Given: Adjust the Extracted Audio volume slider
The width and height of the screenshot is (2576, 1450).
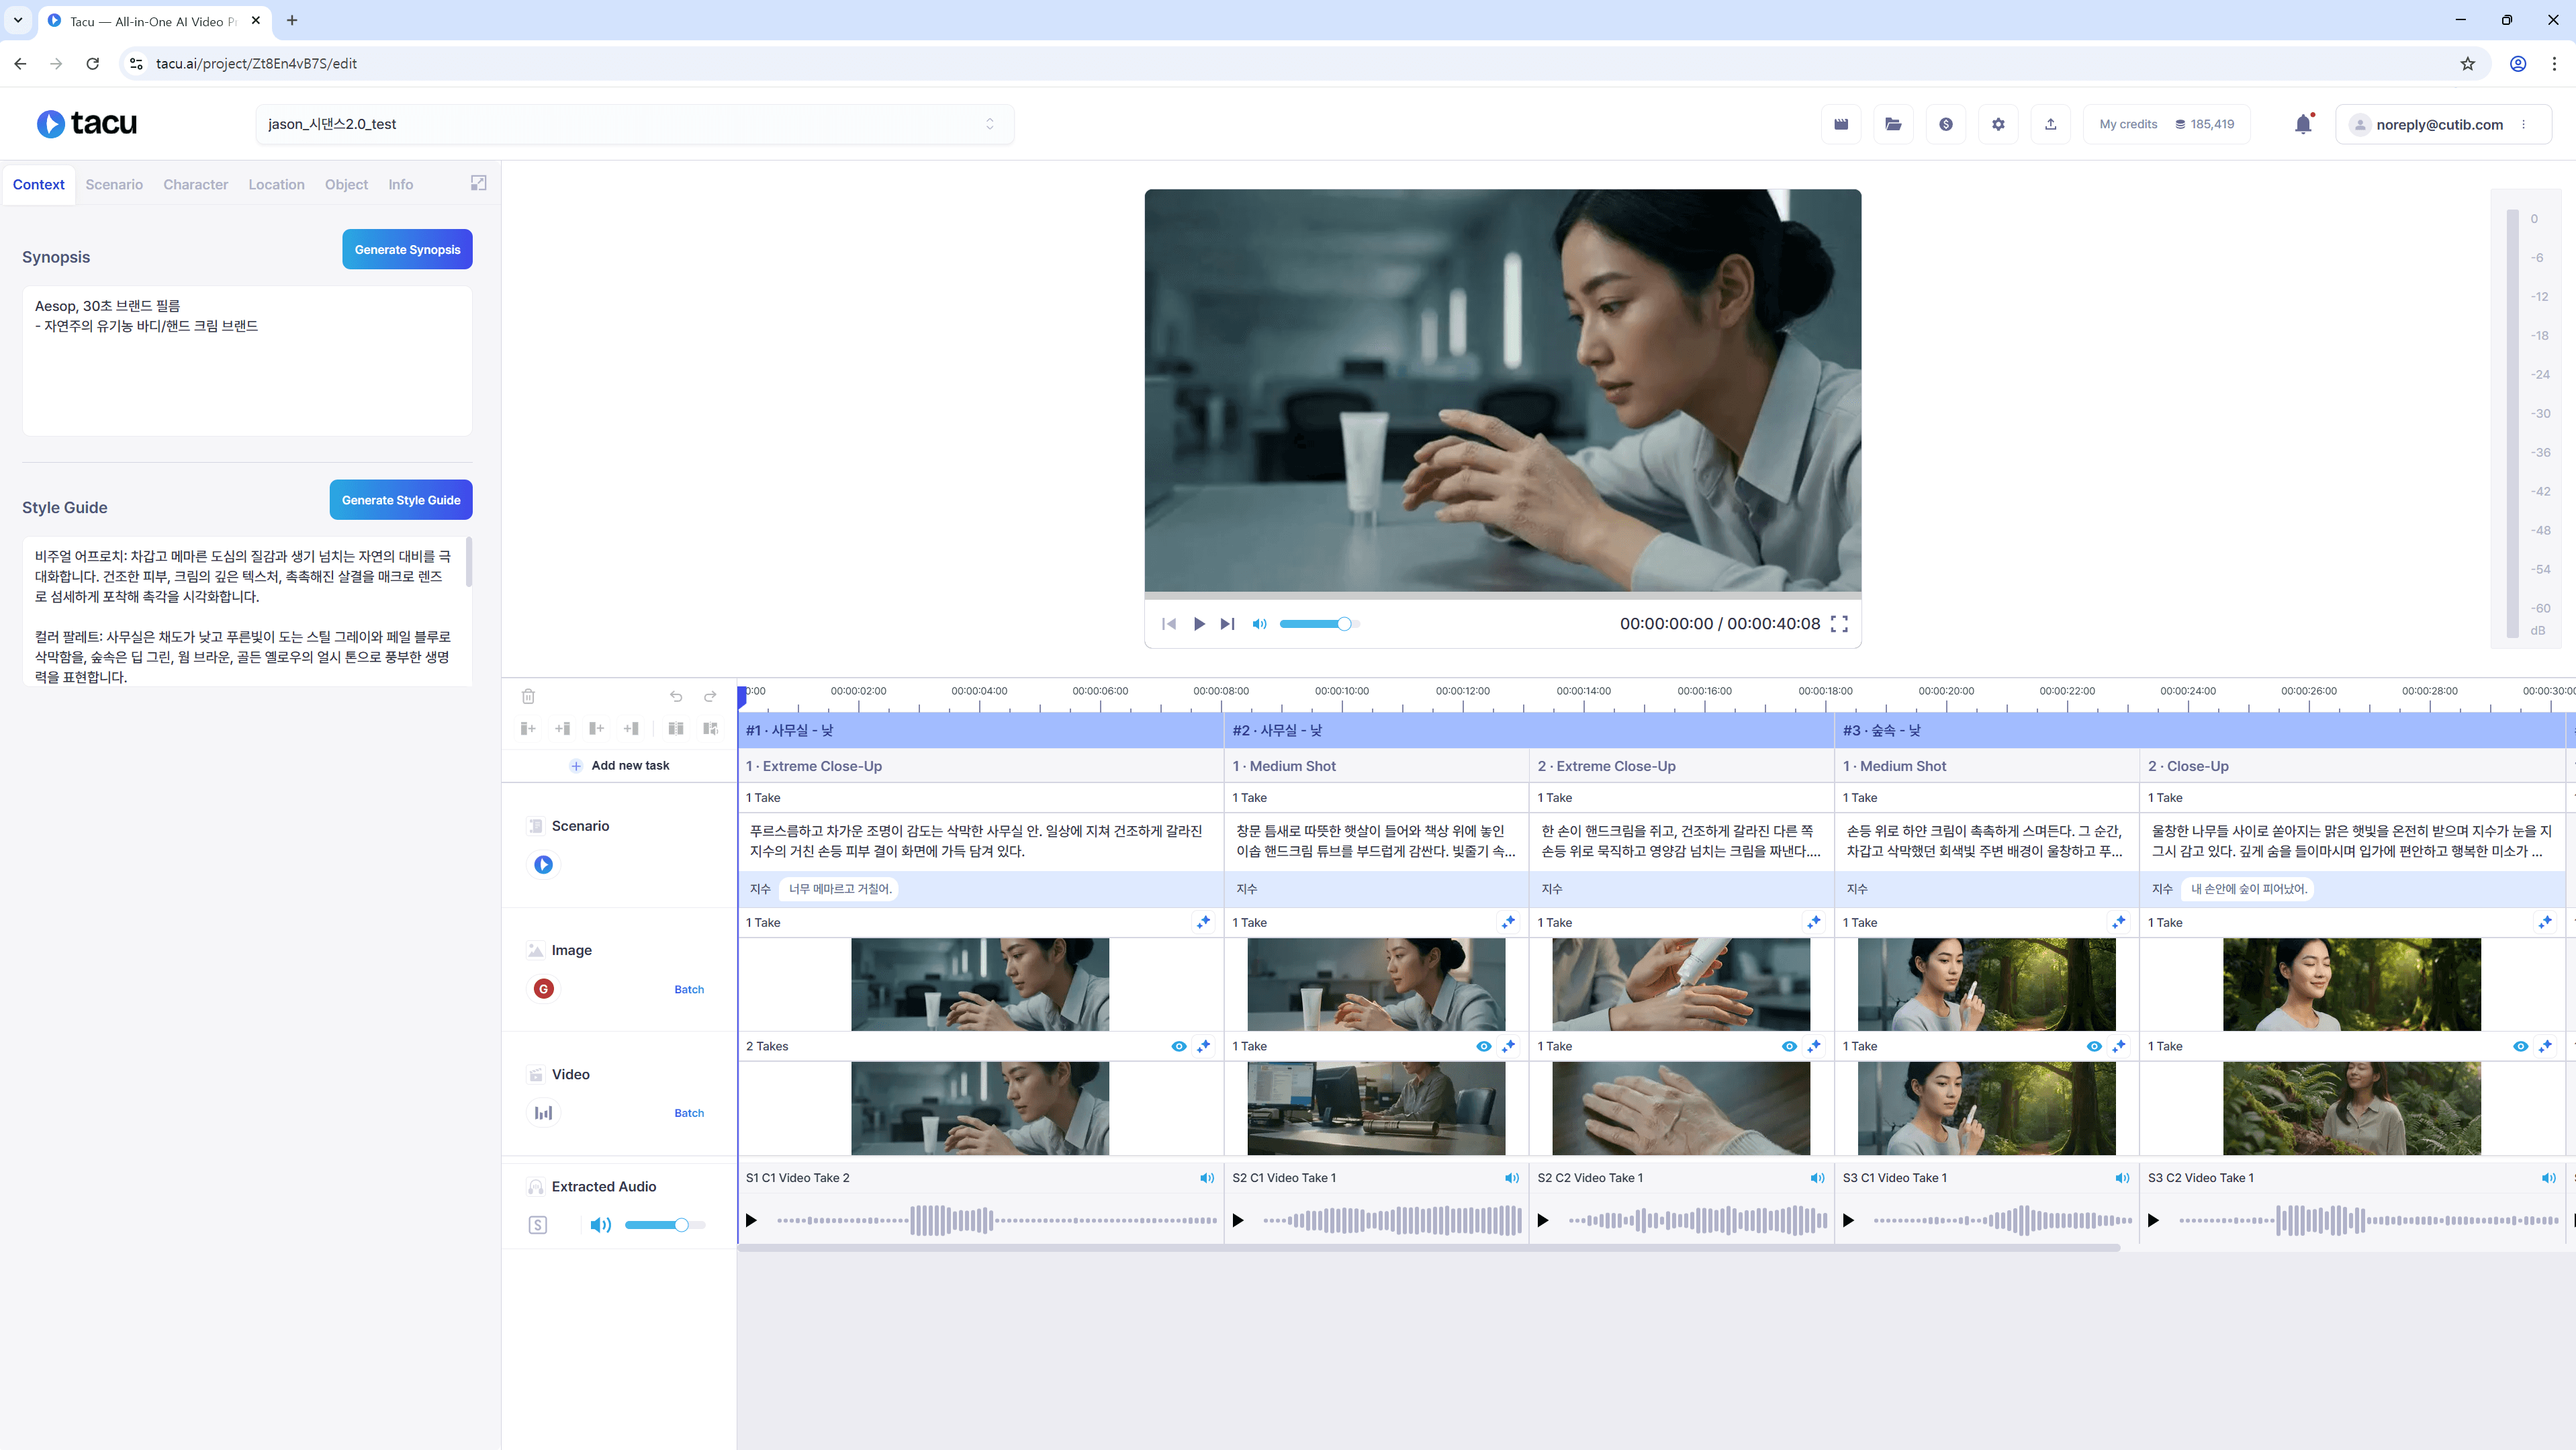Looking at the screenshot, I should coord(665,1225).
